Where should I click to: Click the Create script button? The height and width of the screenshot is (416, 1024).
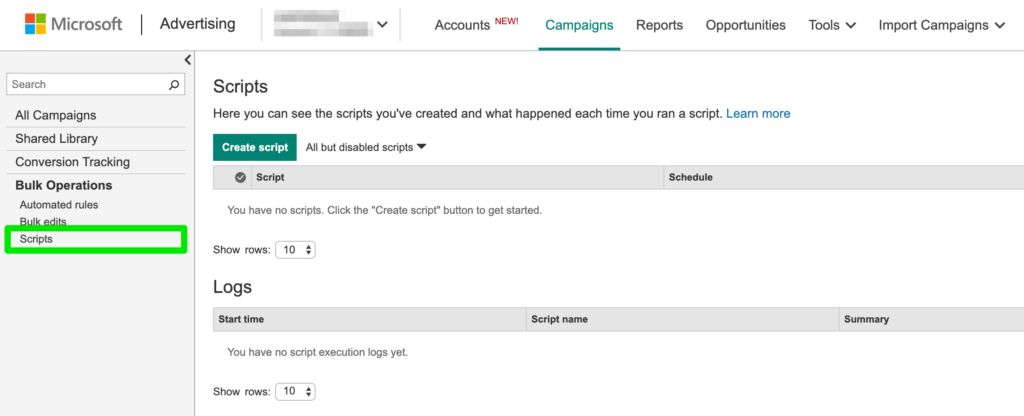pyautogui.click(x=255, y=147)
